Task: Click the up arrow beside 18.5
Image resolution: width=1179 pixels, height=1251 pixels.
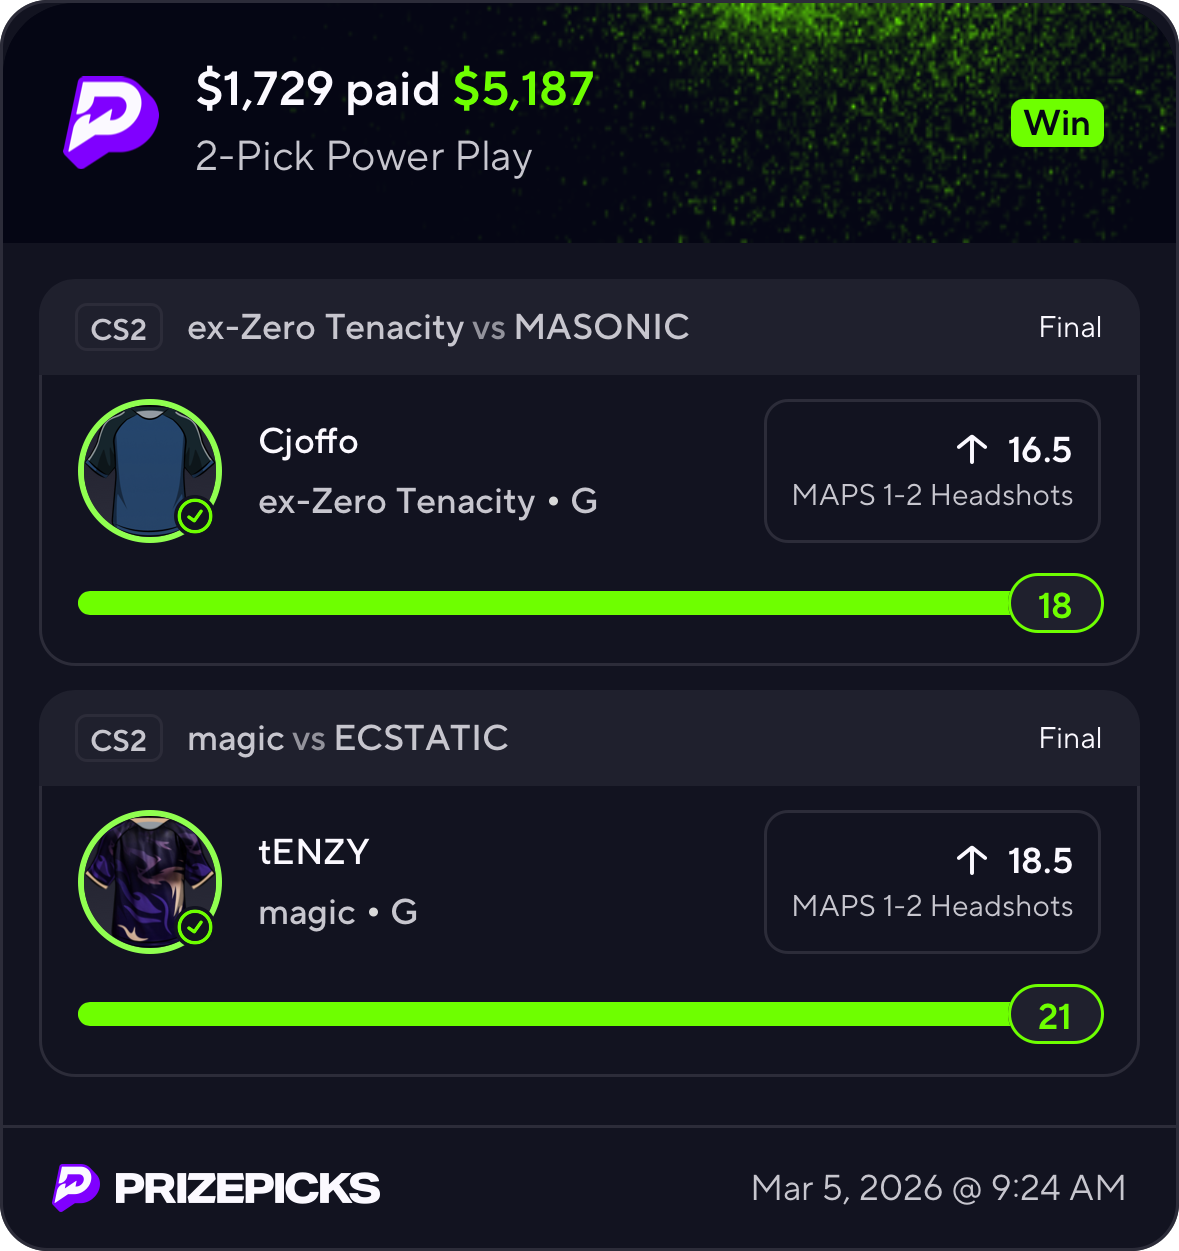Action: tap(971, 861)
